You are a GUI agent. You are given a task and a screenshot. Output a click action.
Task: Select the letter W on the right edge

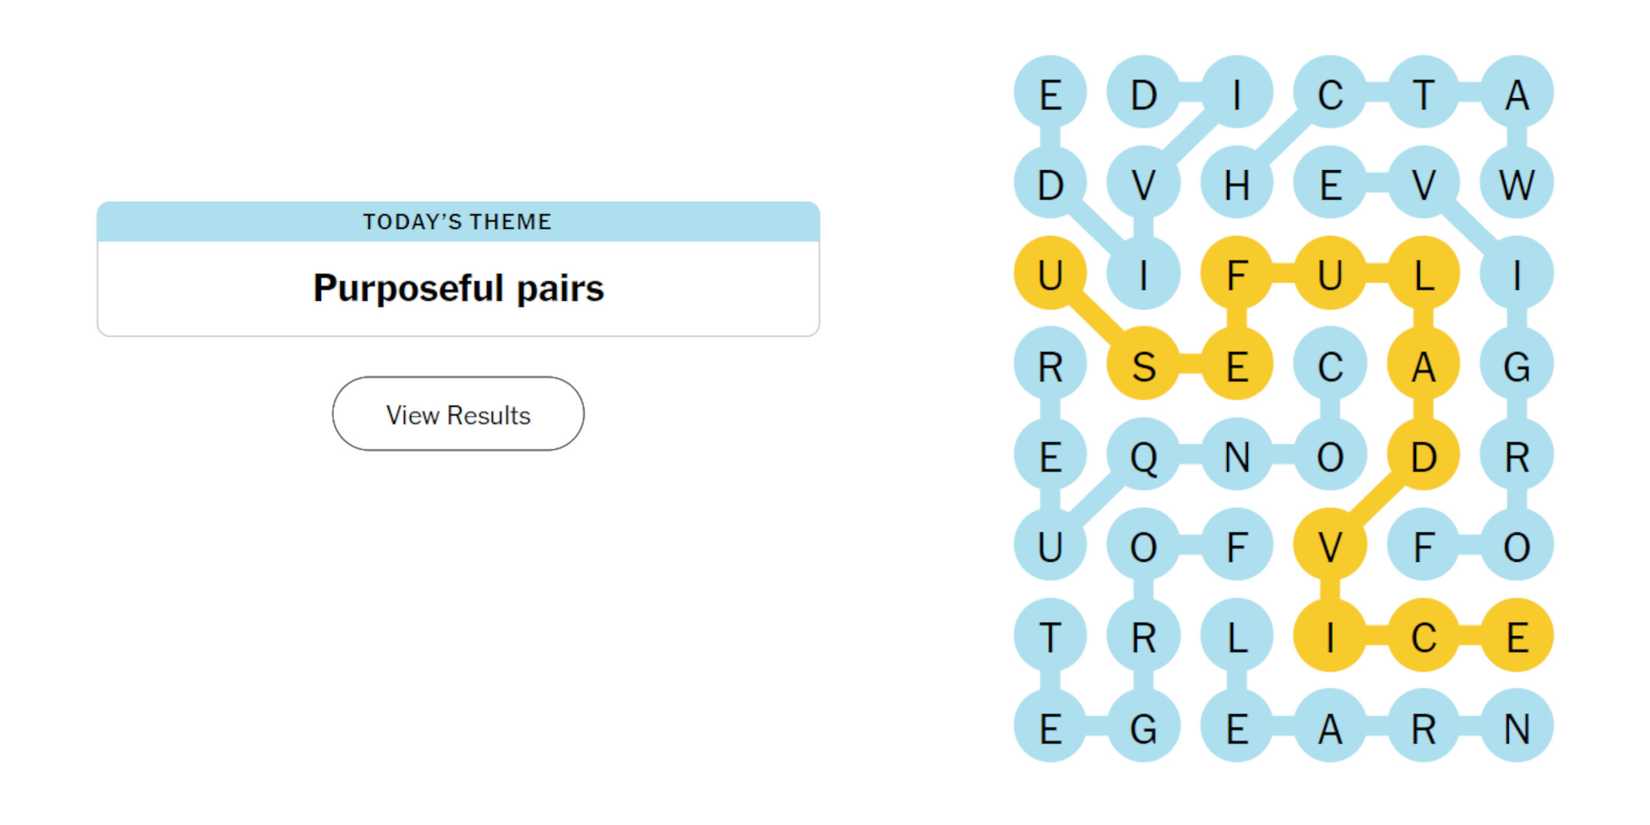coord(1518,183)
